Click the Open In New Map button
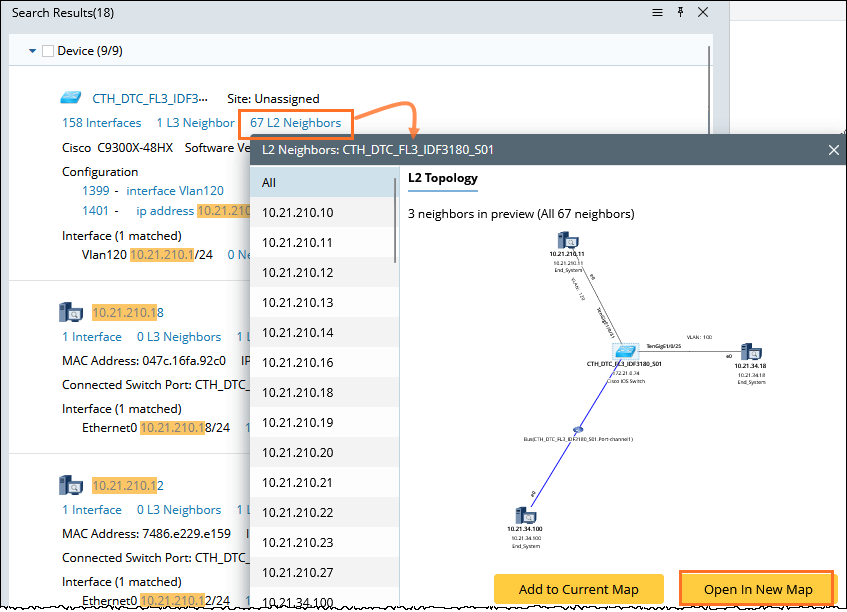Image resolution: width=847 pixels, height=612 pixels. [x=757, y=589]
